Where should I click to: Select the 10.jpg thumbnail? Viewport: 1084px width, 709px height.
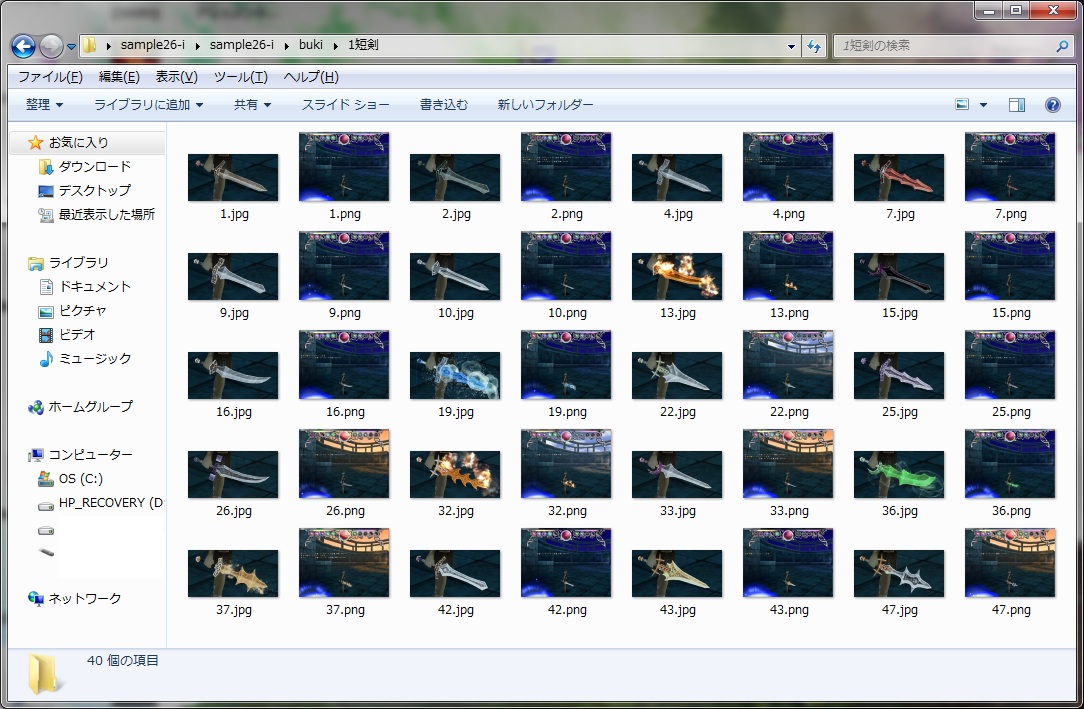click(x=455, y=276)
